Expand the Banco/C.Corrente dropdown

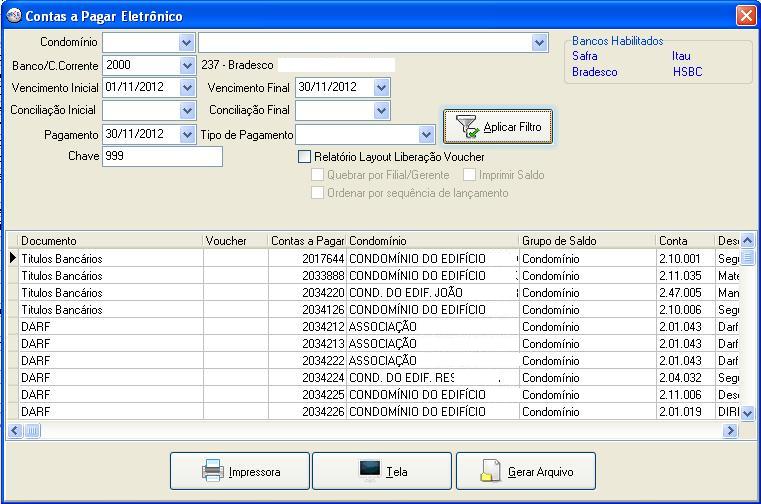186,65
